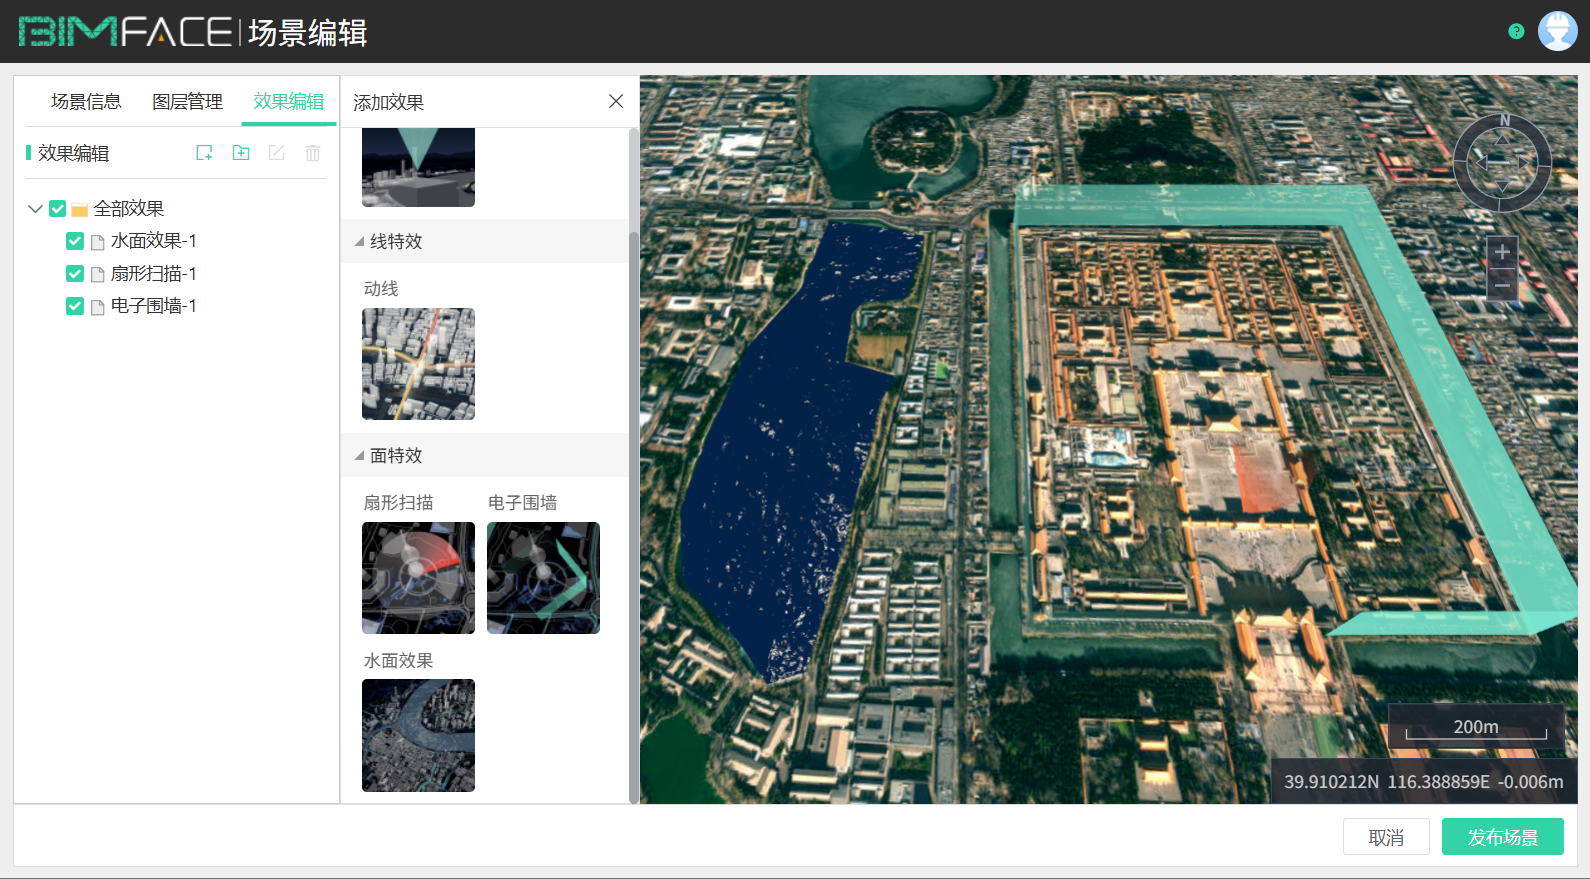The width and height of the screenshot is (1590, 879).
Task: Click the zoom in plus button on map
Action: pos(1501,252)
